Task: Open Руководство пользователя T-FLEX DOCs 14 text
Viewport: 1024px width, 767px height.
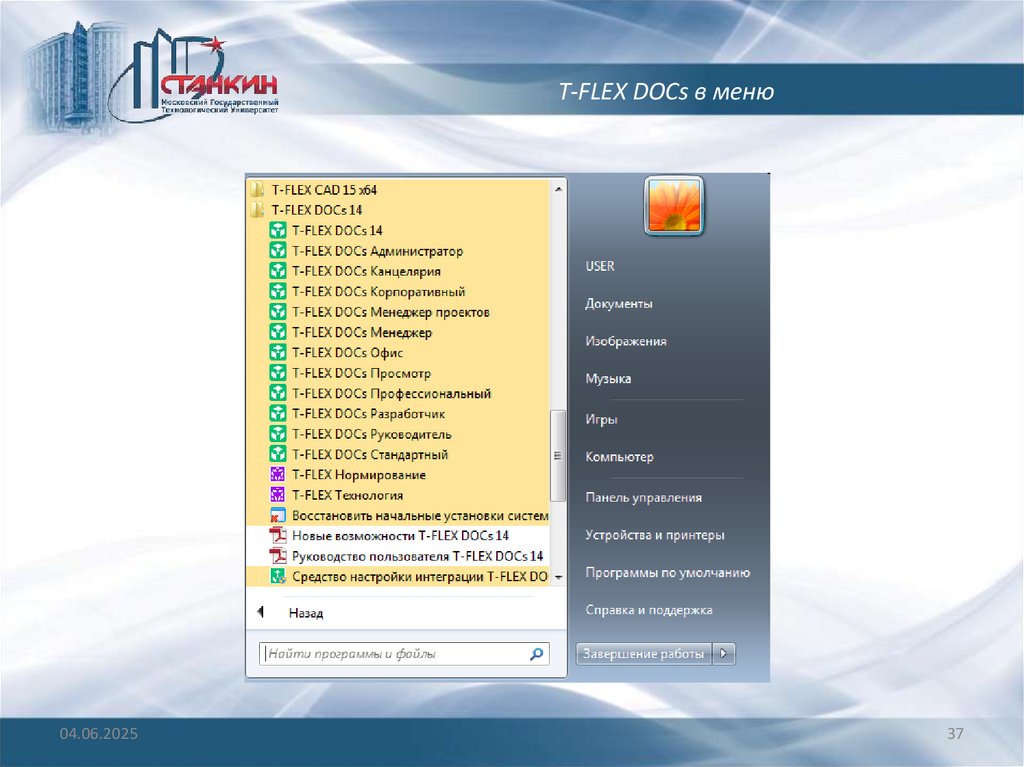Action: 417,556
